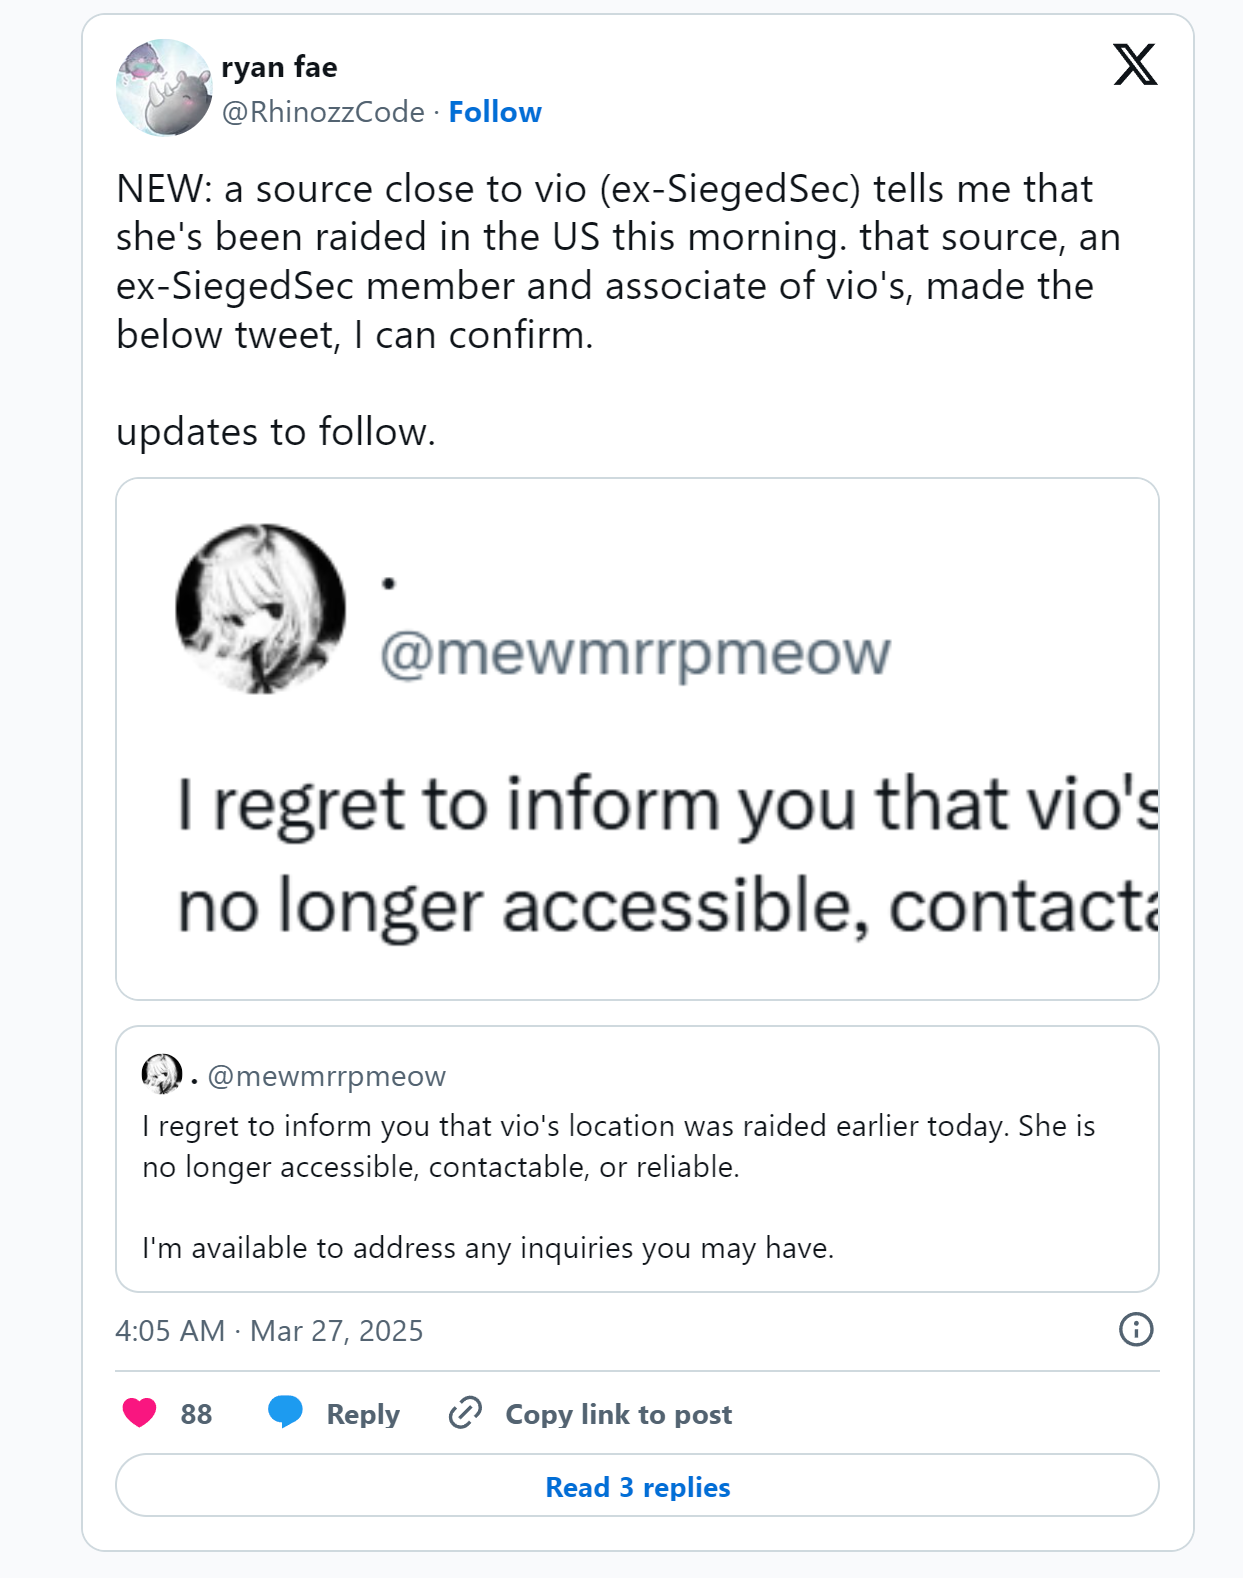Click the chain link copy icon
The width and height of the screenshot is (1243, 1578).
(465, 1412)
